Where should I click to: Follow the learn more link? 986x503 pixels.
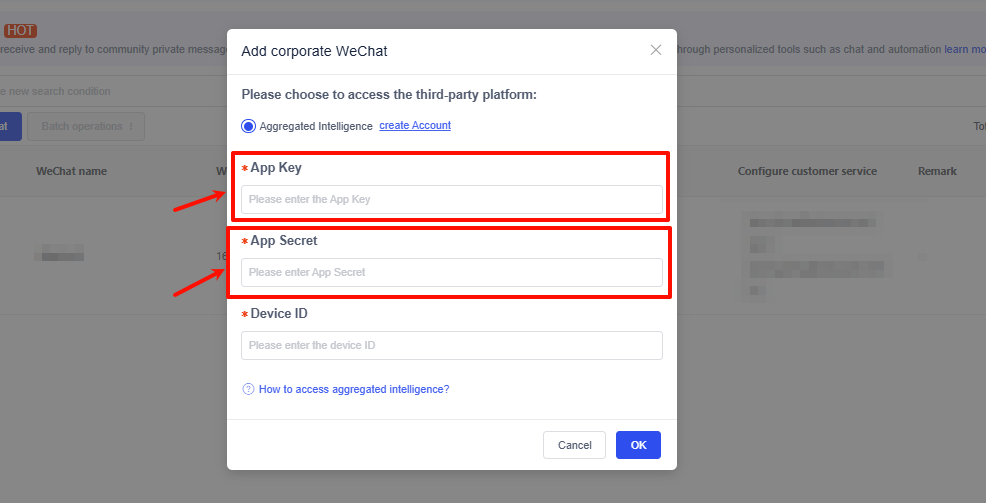[964, 49]
